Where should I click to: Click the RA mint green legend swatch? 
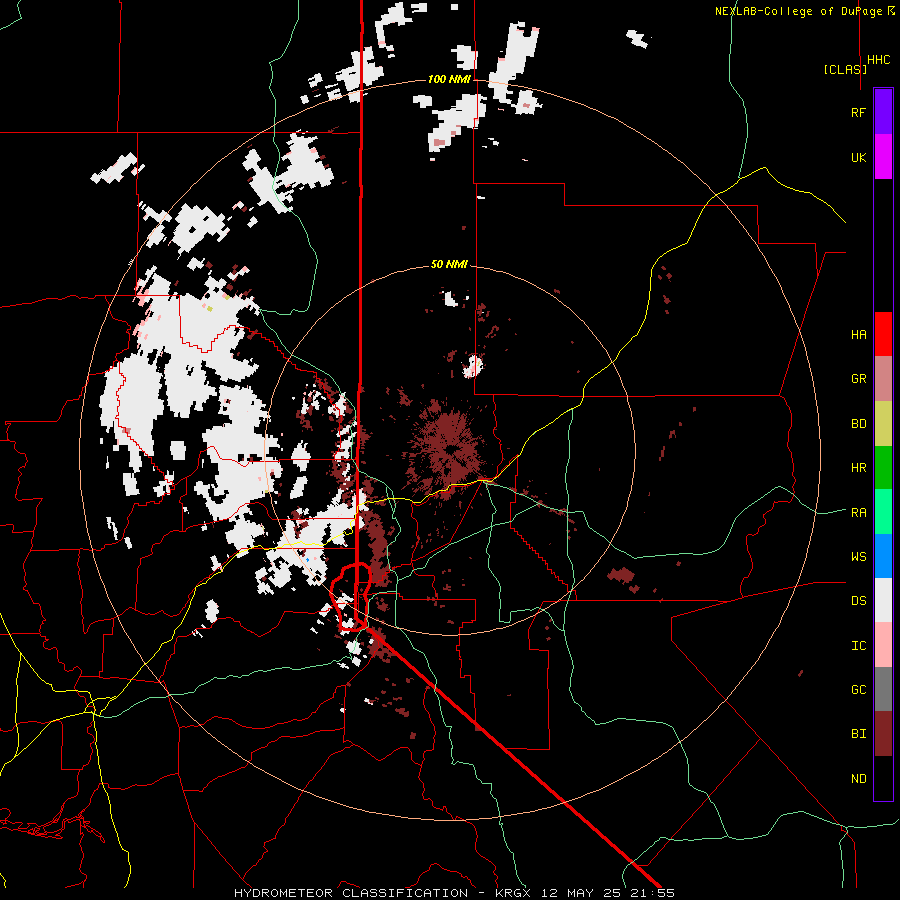(x=883, y=512)
